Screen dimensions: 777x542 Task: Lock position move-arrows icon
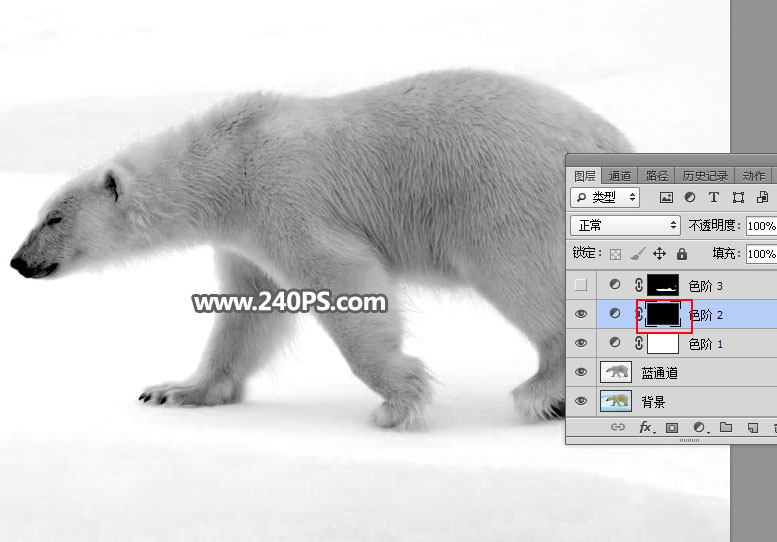click(x=659, y=254)
